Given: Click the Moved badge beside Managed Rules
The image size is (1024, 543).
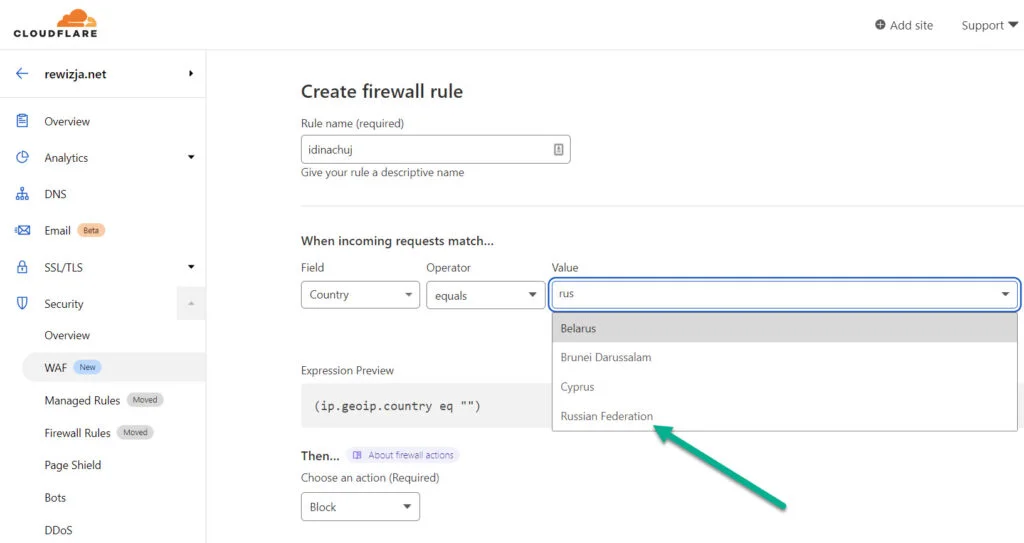Looking at the screenshot, I should pyautogui.click(x=145, y=400).
